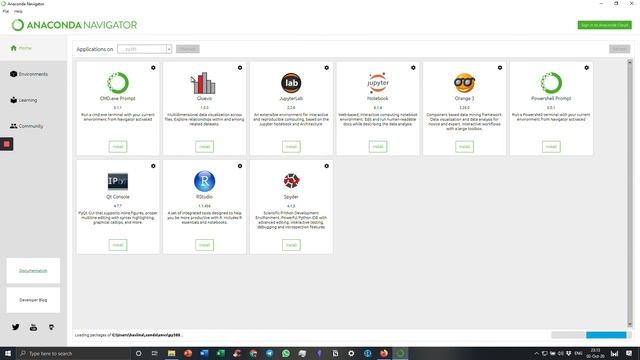This screenshot has width=640, height=360.
Task: Open the Documentation link
Action: 33,271
